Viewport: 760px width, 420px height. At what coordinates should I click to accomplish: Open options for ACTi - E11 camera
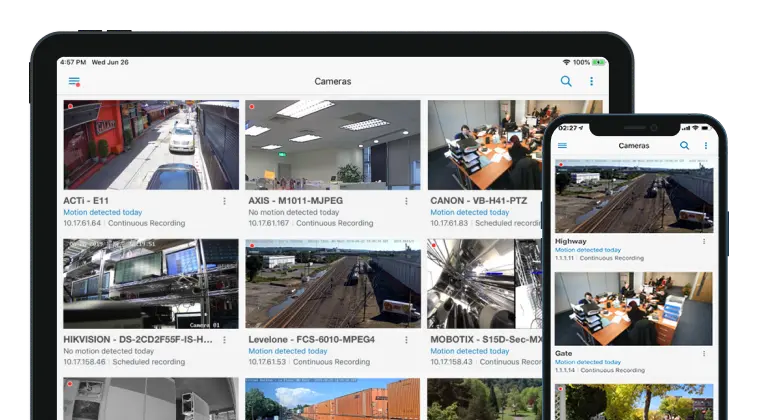click(224, 201)
